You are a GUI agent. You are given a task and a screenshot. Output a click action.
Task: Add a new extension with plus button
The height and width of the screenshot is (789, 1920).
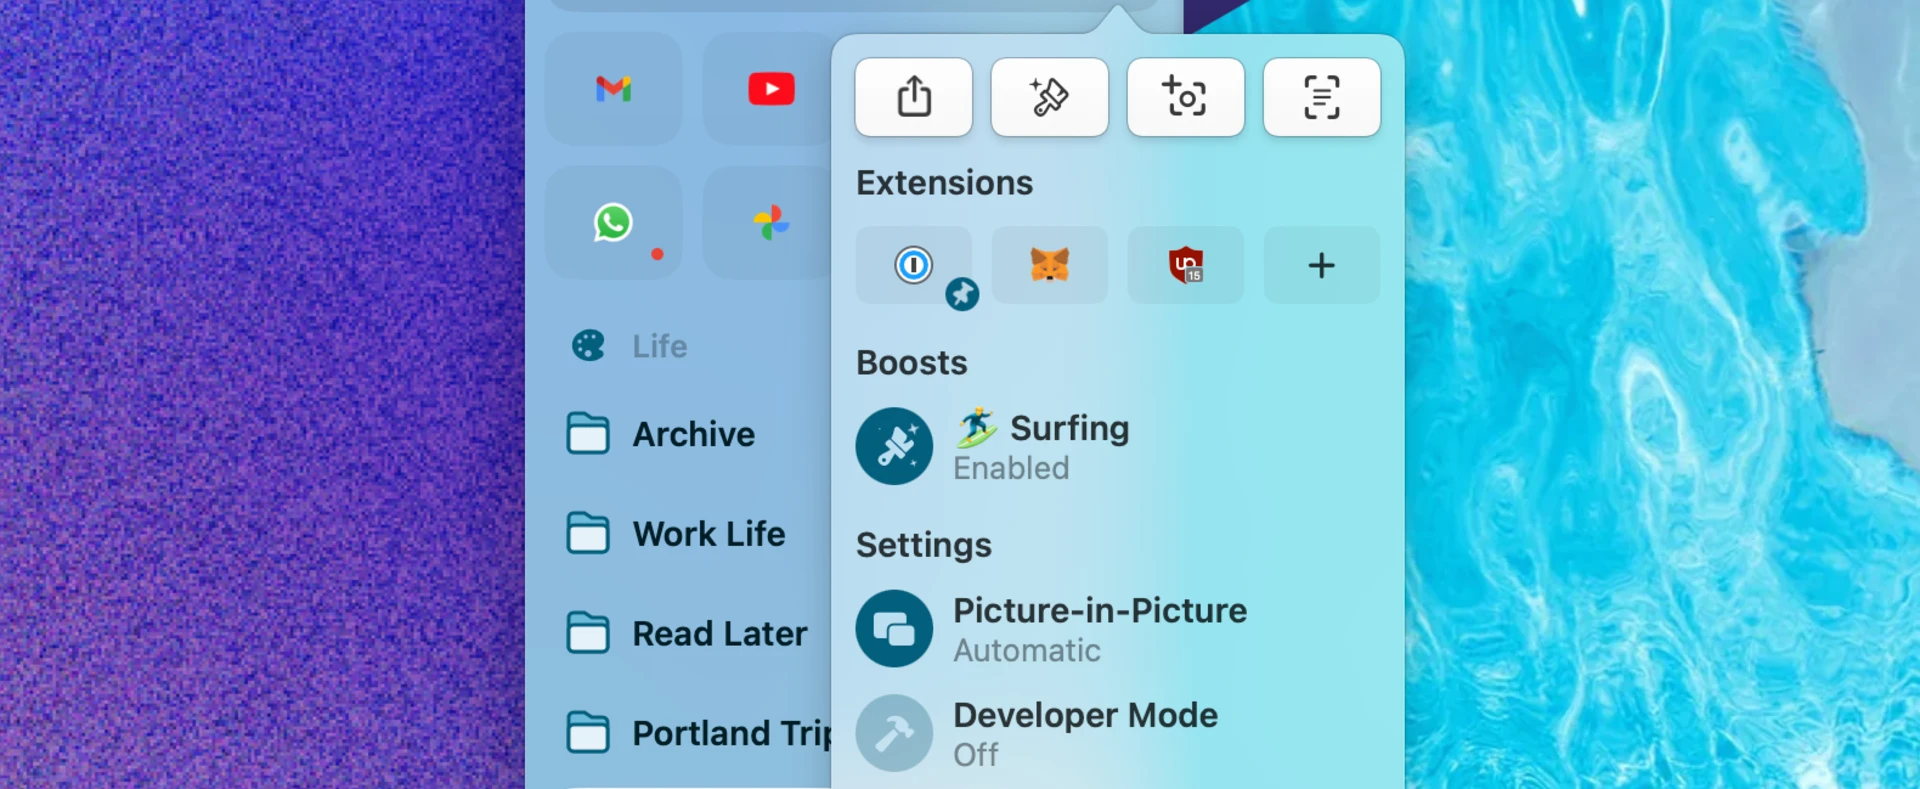pos(1322,265)
